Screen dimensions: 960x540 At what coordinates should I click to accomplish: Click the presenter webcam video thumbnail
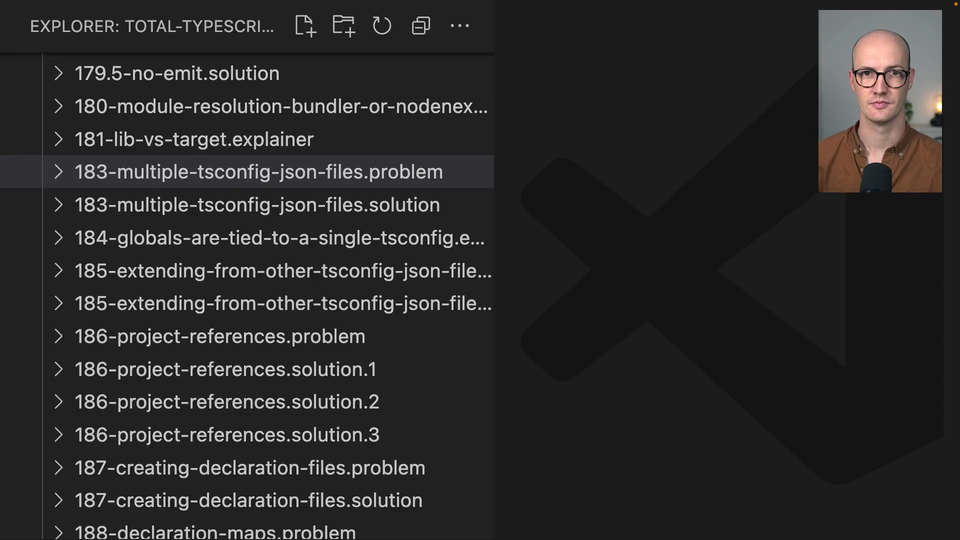pyautogui.click(x=879, y=101)
